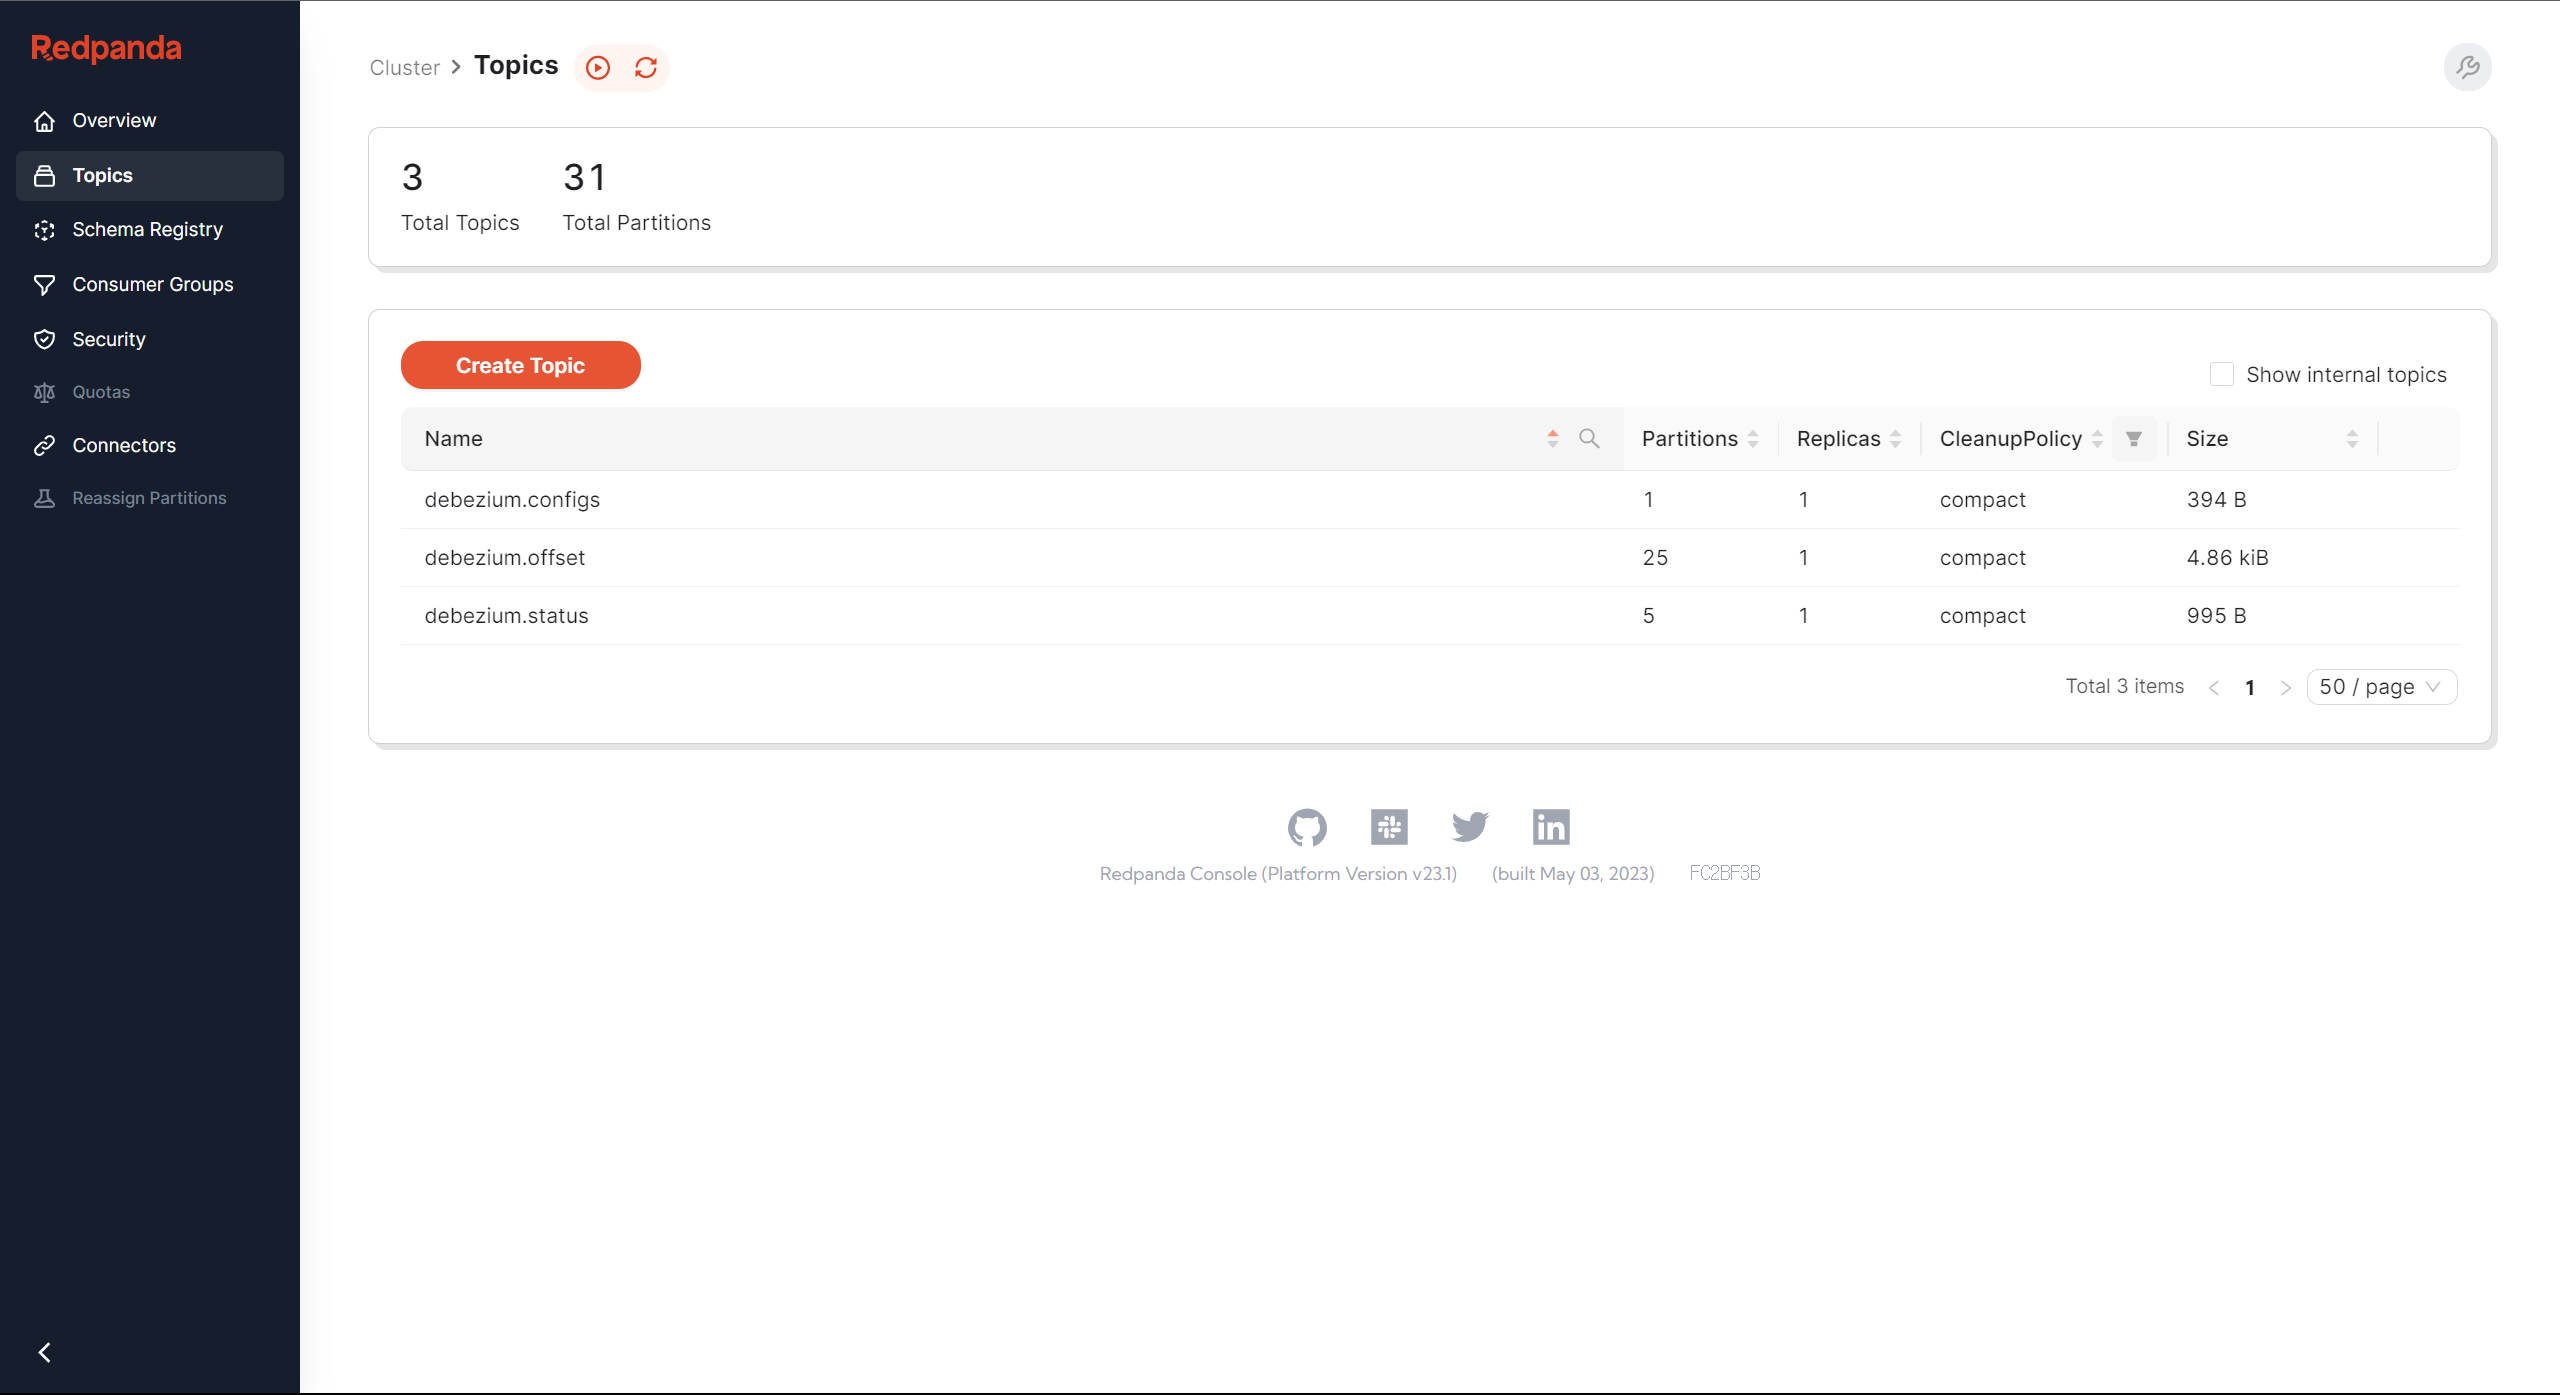Open the Connectors page
The height and width of the screenshot is (1395, 2560).
pos(150,446)
